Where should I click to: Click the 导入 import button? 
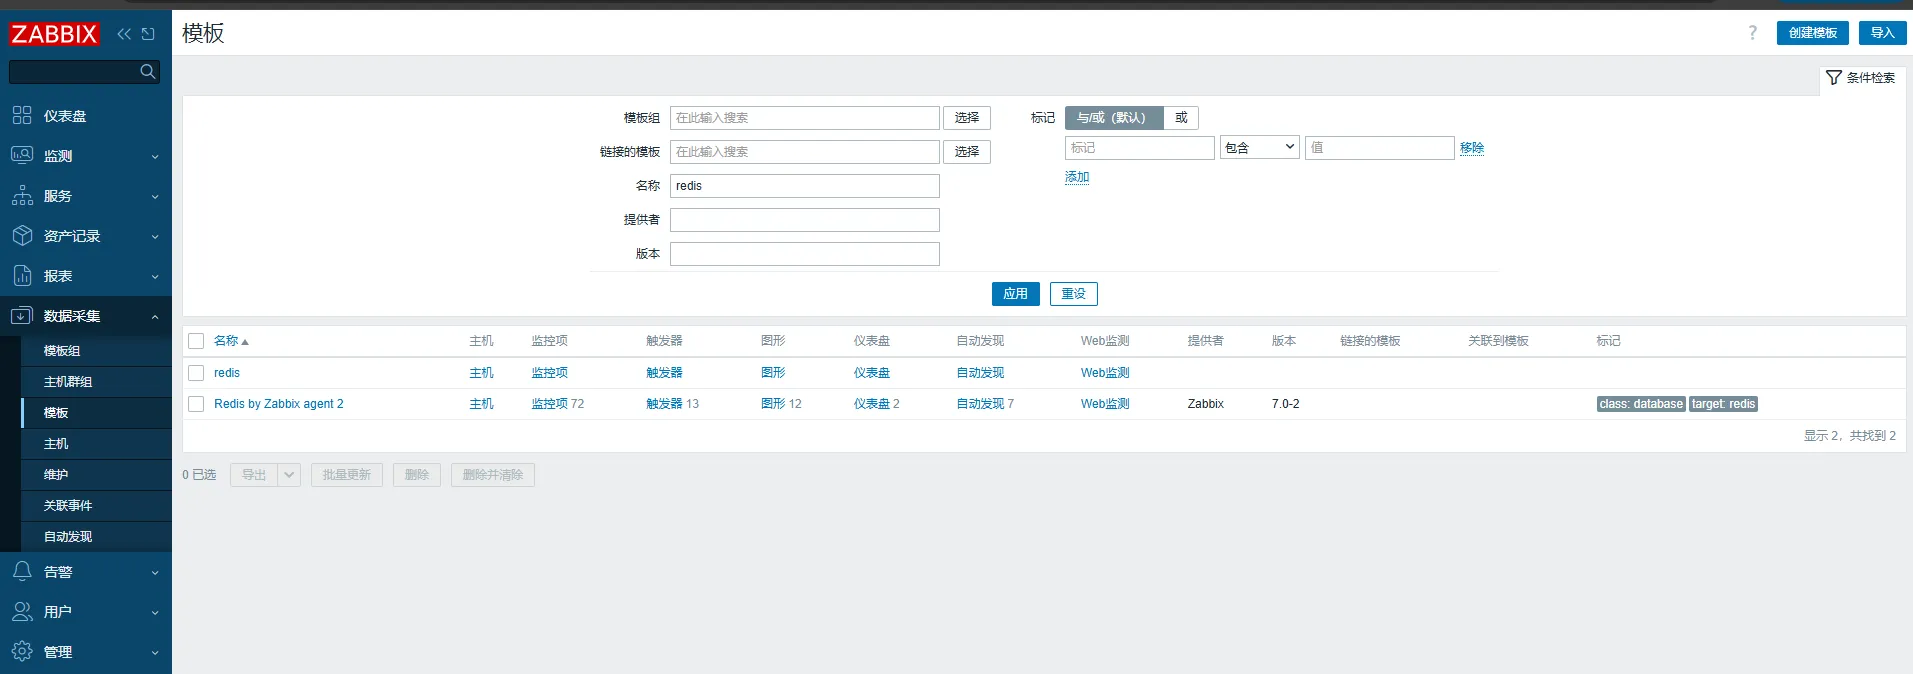(x=1882, y=33)
